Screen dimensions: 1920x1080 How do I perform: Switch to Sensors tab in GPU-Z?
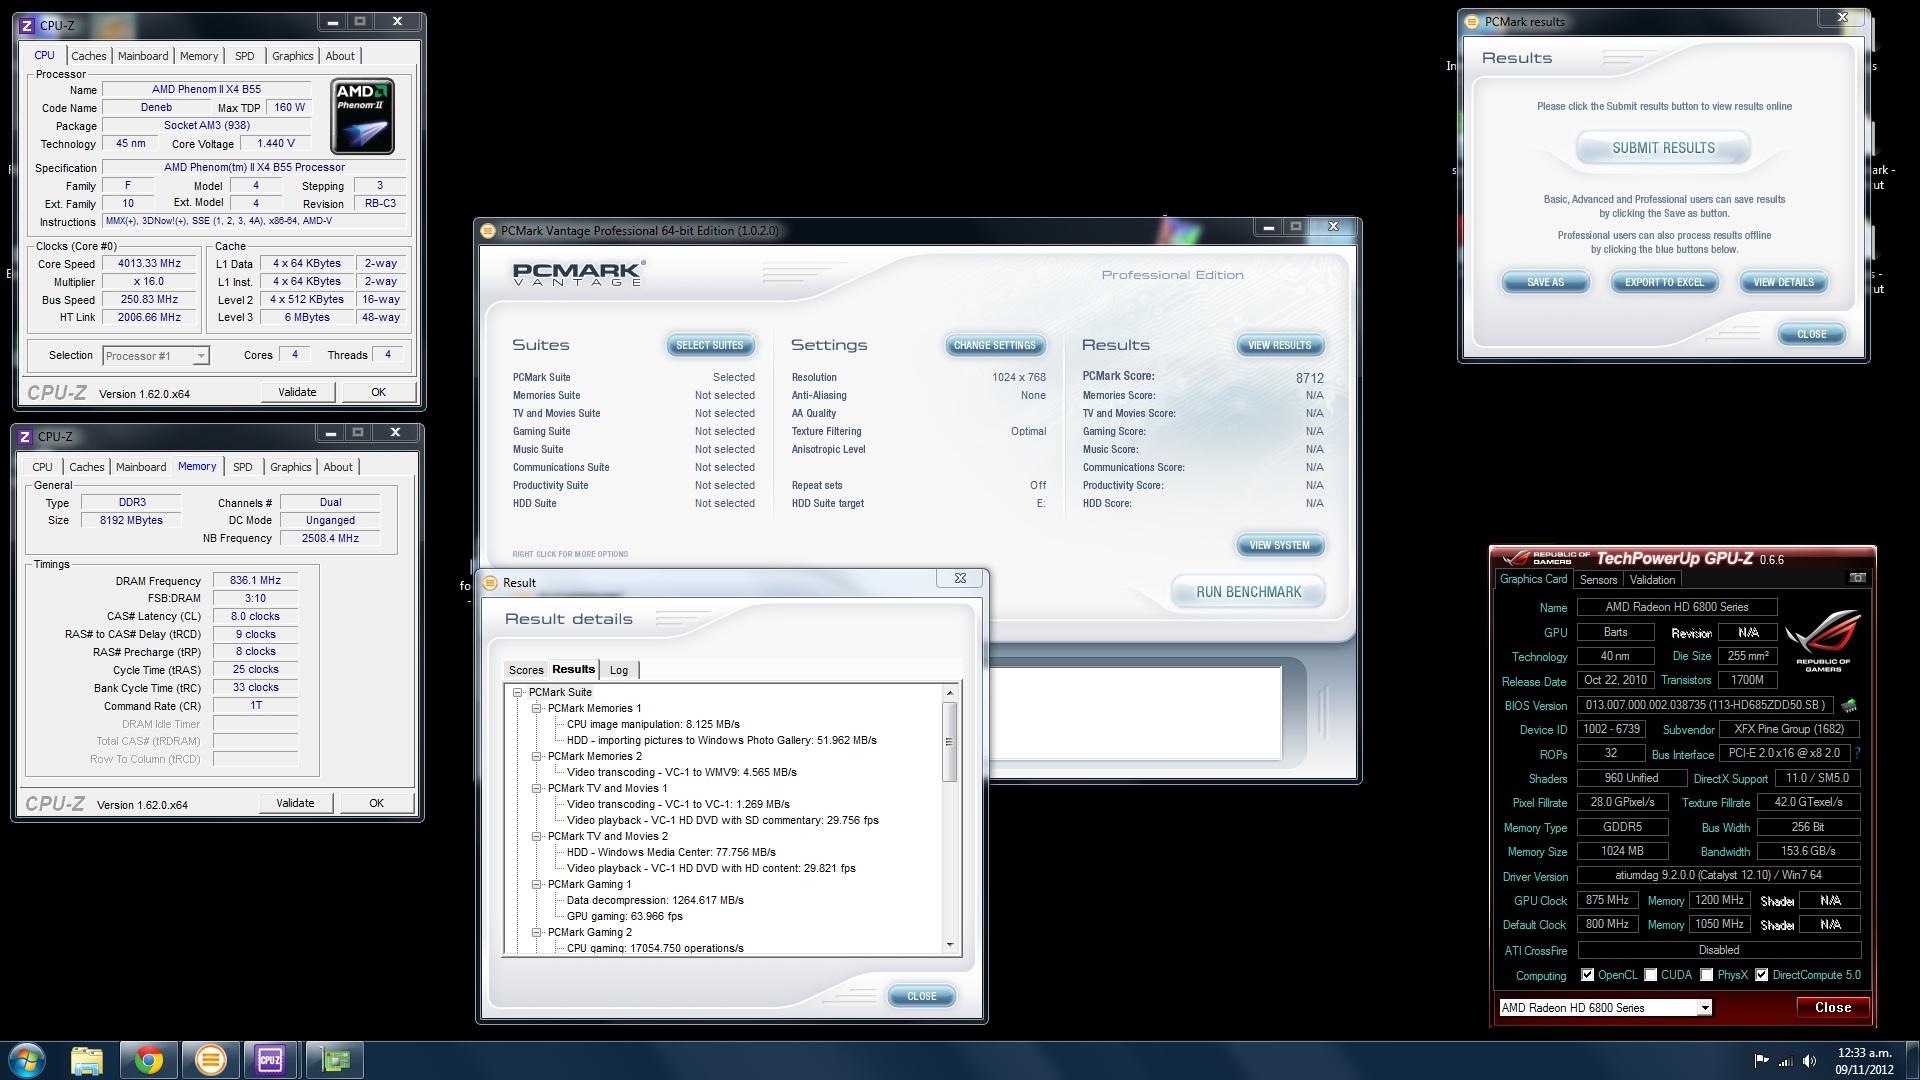pos(1598,580)
